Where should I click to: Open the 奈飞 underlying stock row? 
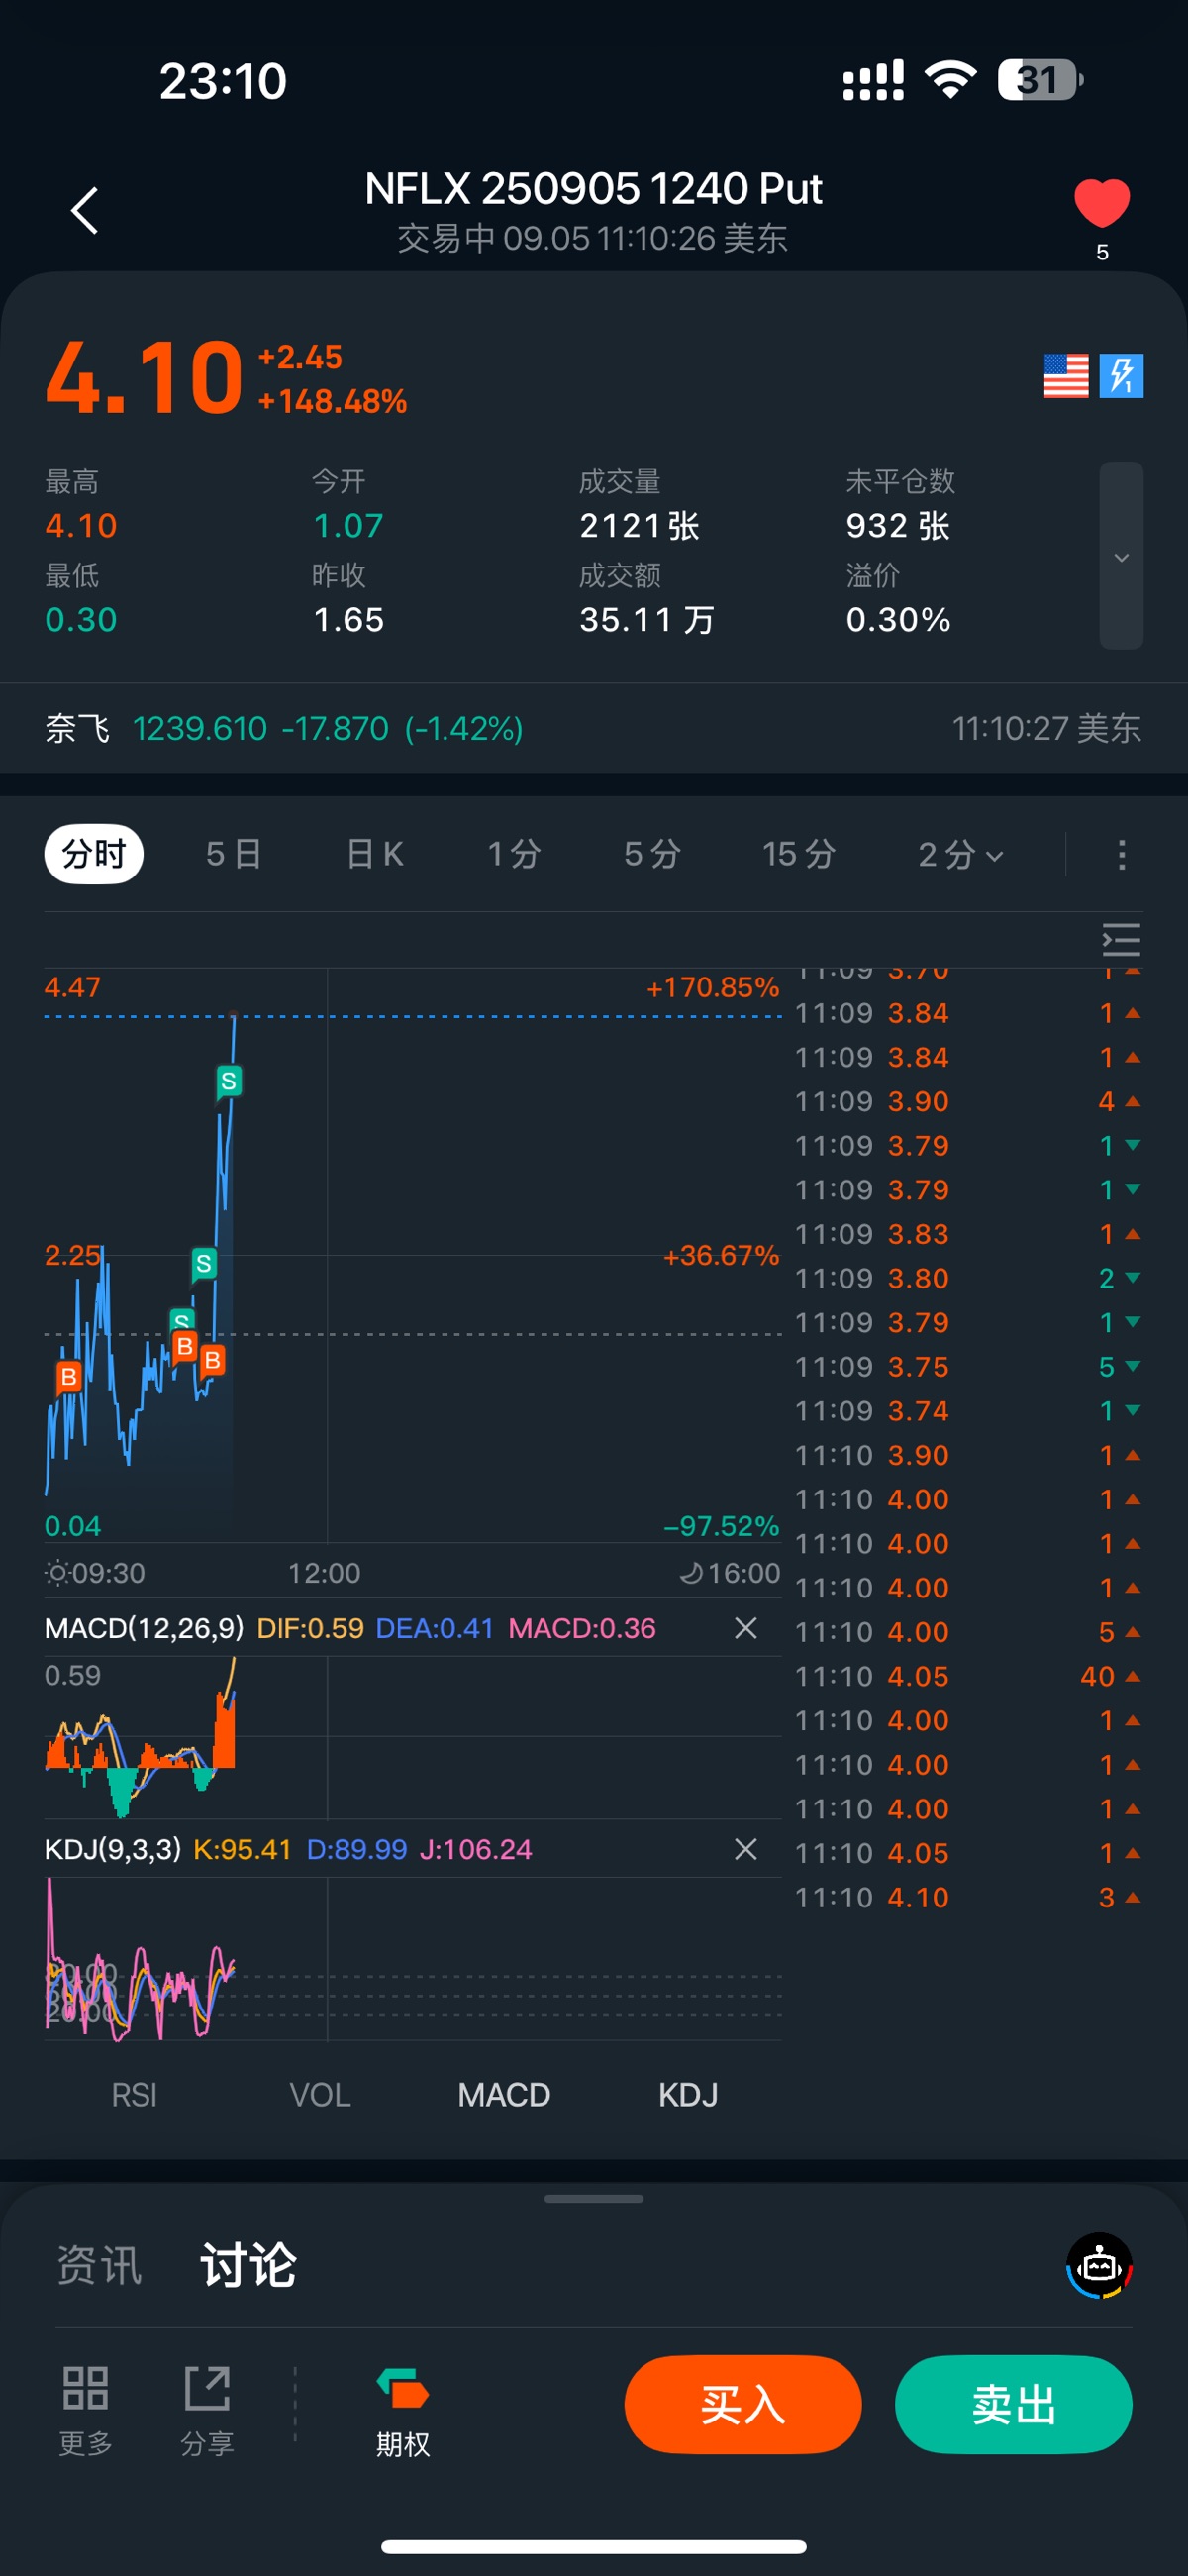point(594,728)
